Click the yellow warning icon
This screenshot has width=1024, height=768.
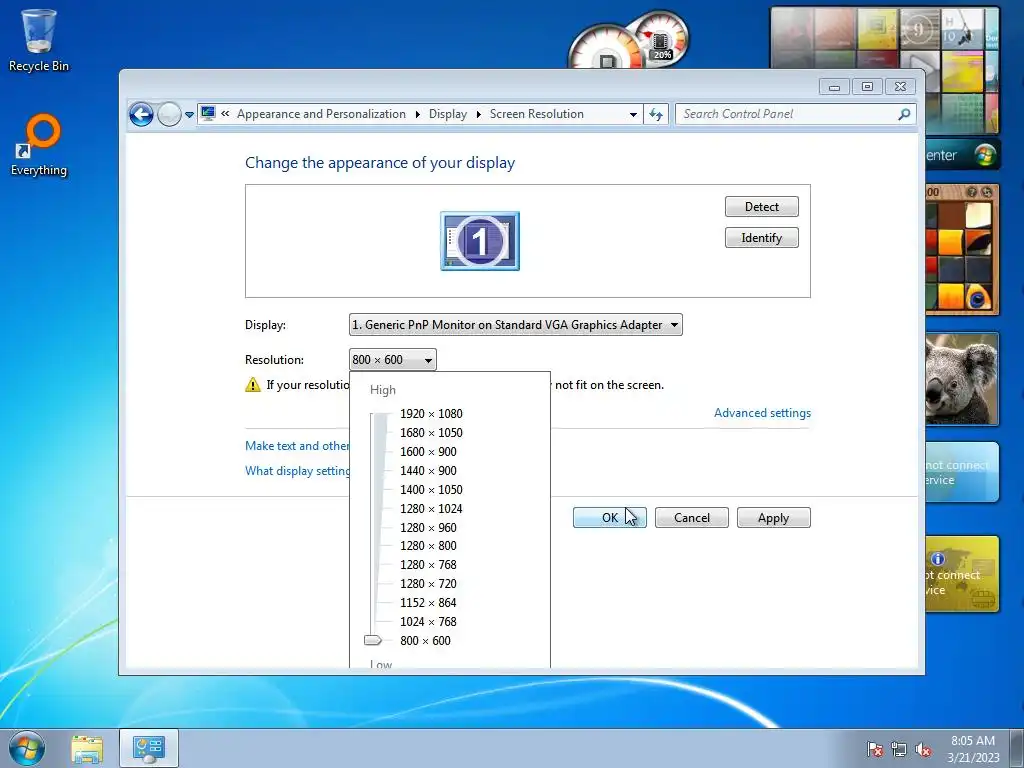(253, 385)
